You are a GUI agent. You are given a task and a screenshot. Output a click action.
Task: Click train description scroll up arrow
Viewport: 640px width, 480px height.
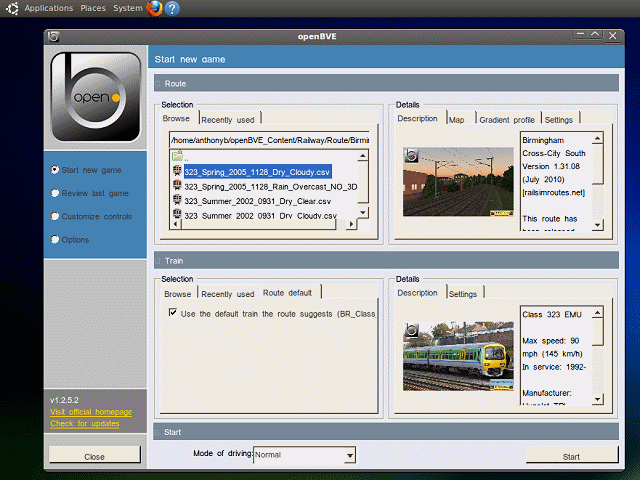[598, 313]
